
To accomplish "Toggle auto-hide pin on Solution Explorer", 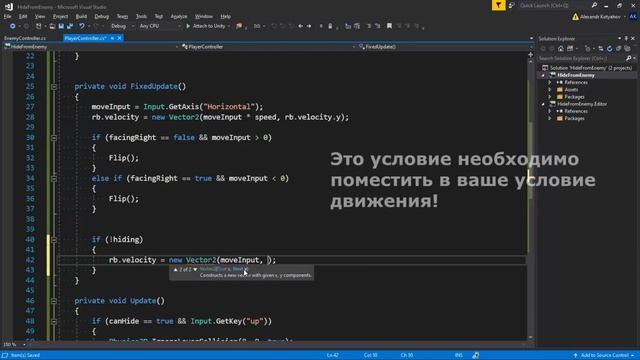I will coord(626,38).
